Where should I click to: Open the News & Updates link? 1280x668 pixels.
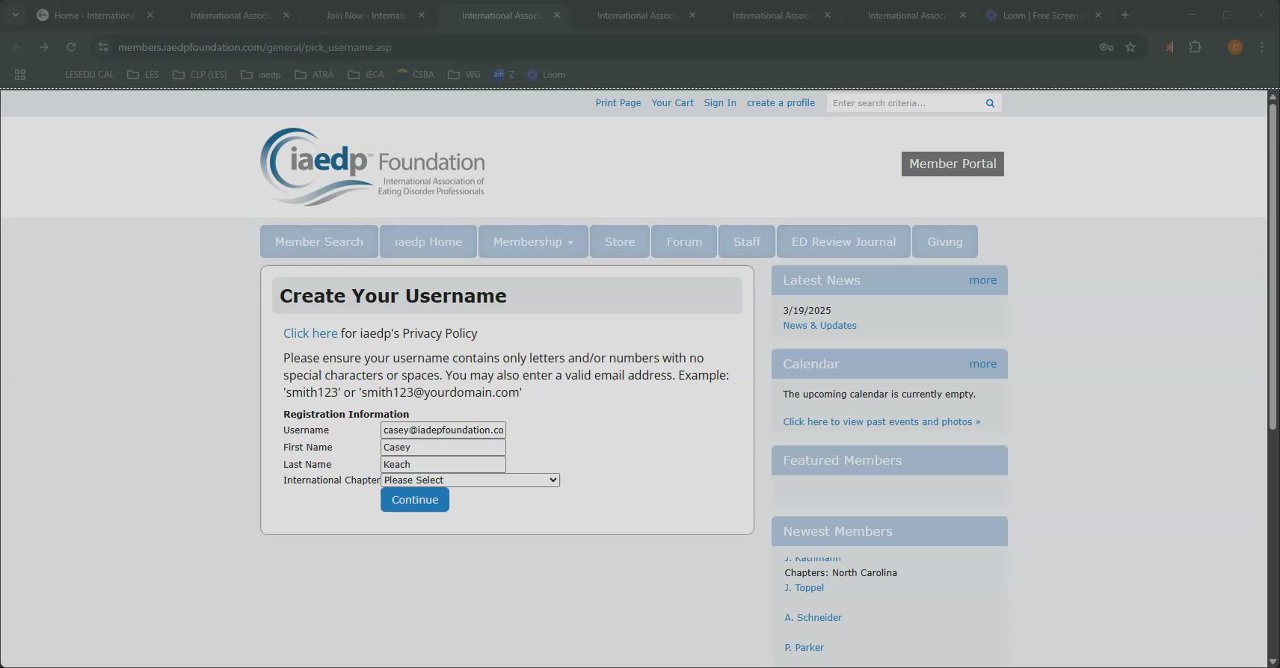coord(820,326)
